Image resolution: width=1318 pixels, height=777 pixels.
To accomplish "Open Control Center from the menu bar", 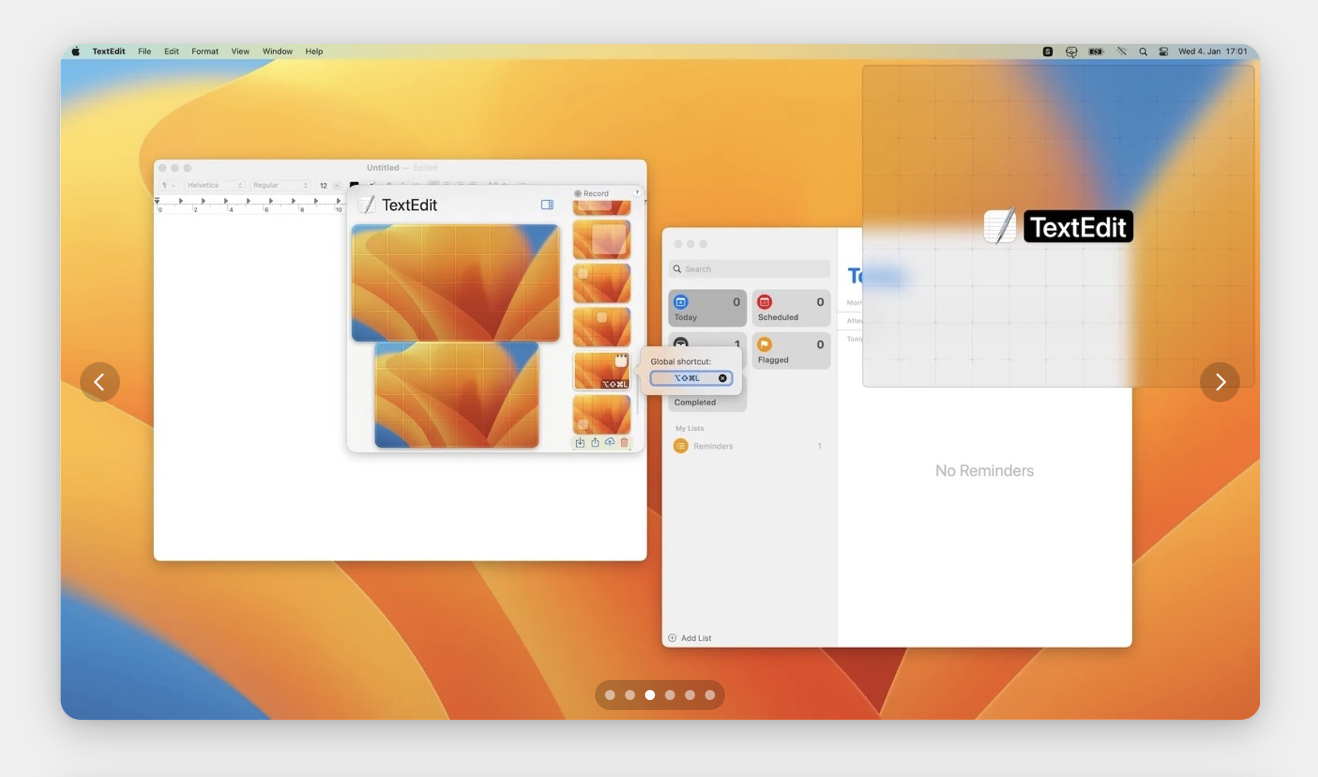I will [1163, 51].
